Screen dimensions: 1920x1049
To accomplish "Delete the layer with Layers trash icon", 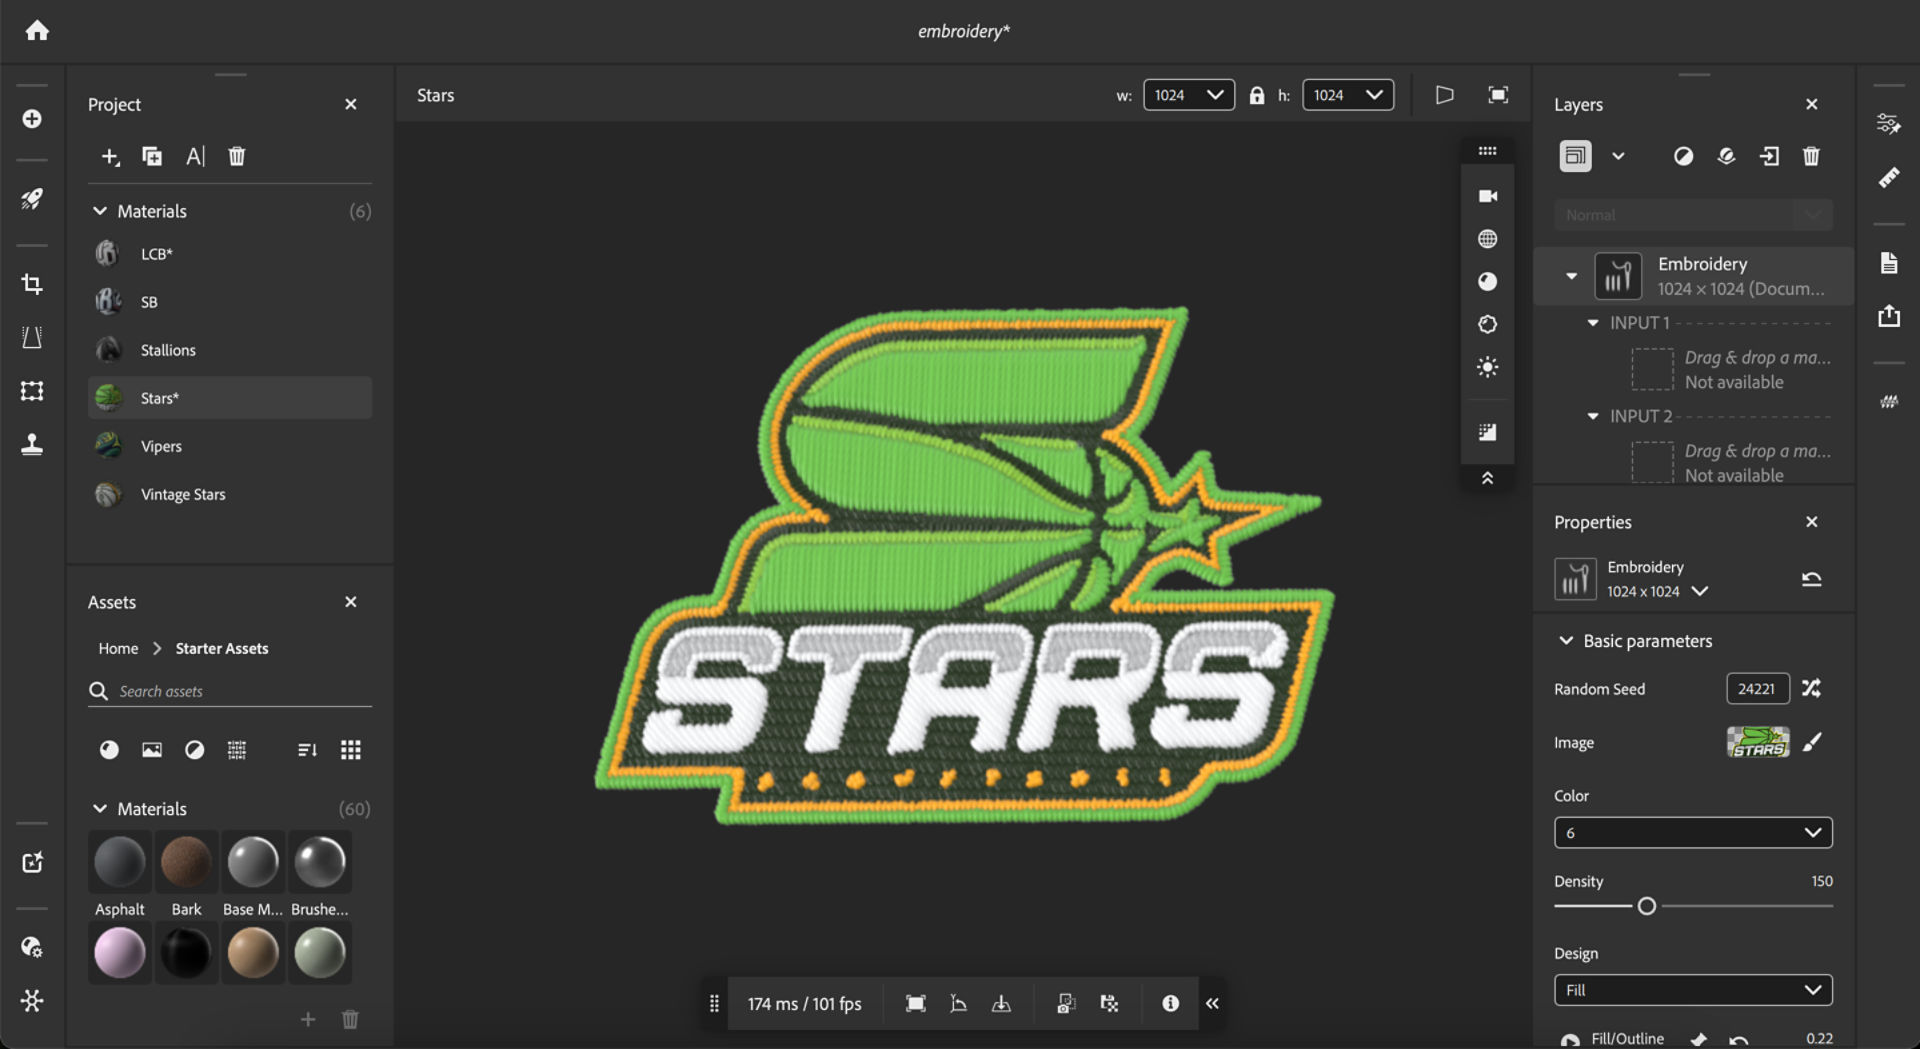I will pyautogui.click(x=1811, y=156).
